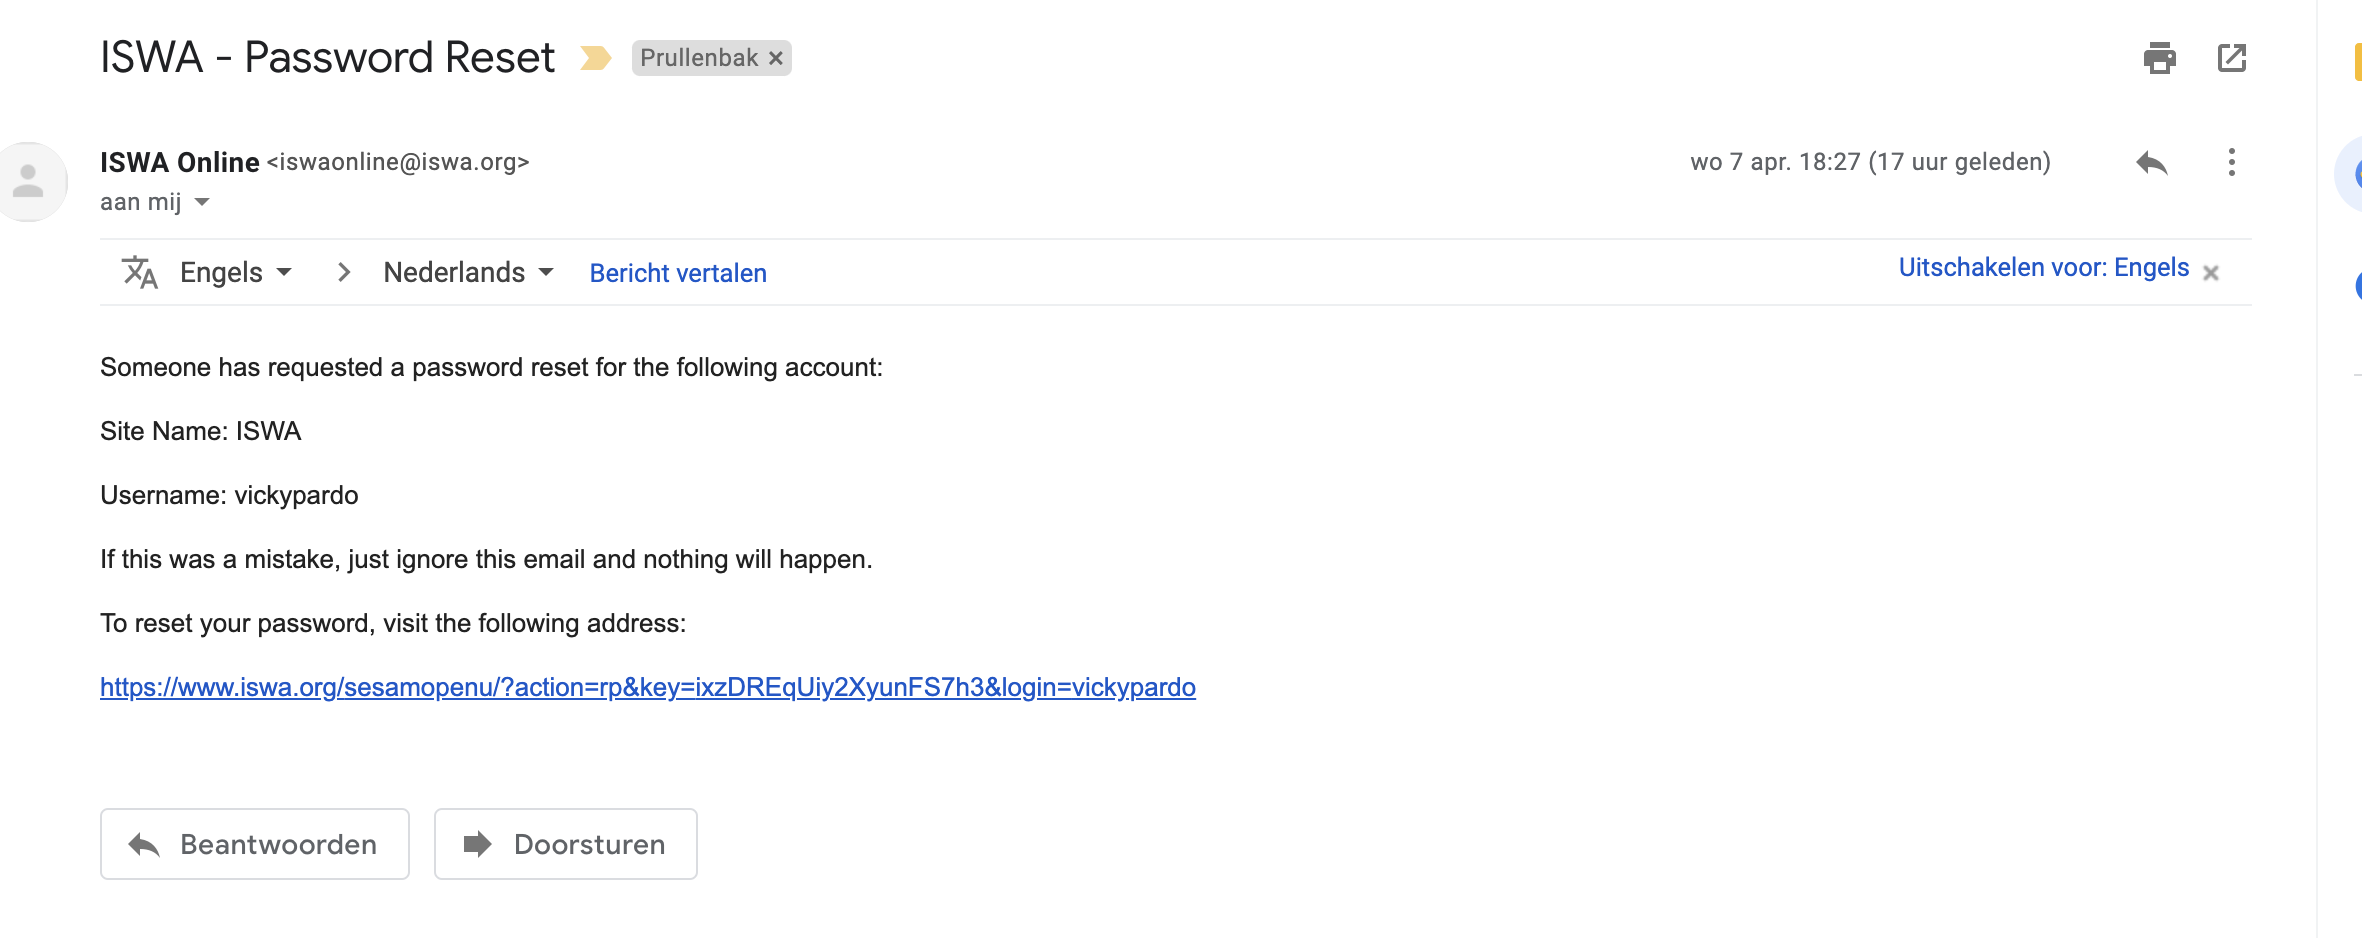The width and height of the screenshot is (2362, 938).
Task: Click the sender name ISWA Online
Action: 180,162
